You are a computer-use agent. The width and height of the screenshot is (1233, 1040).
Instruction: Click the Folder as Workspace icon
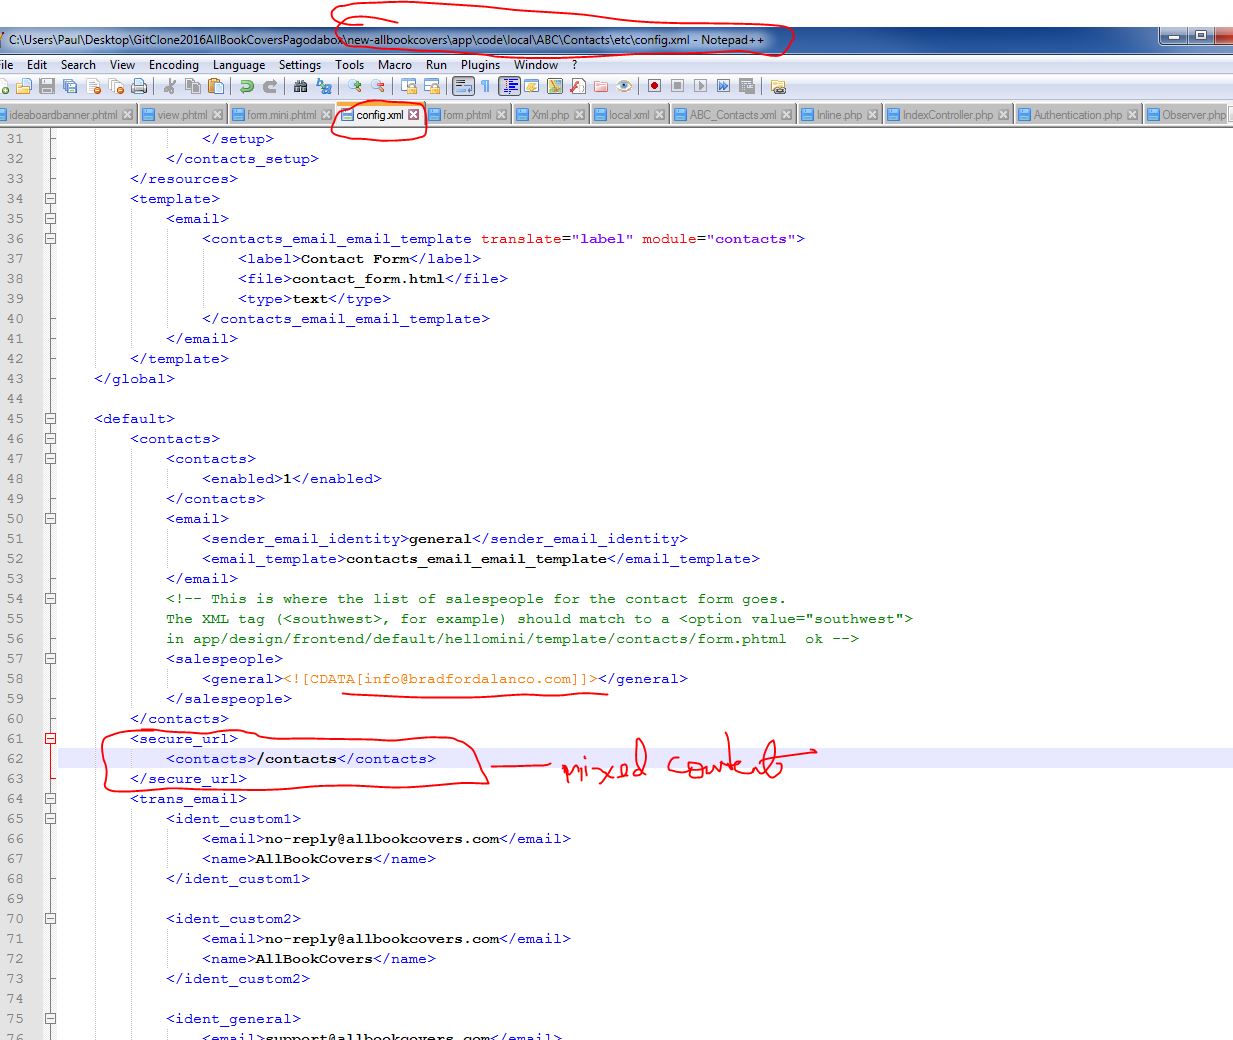tap(600, 86)
